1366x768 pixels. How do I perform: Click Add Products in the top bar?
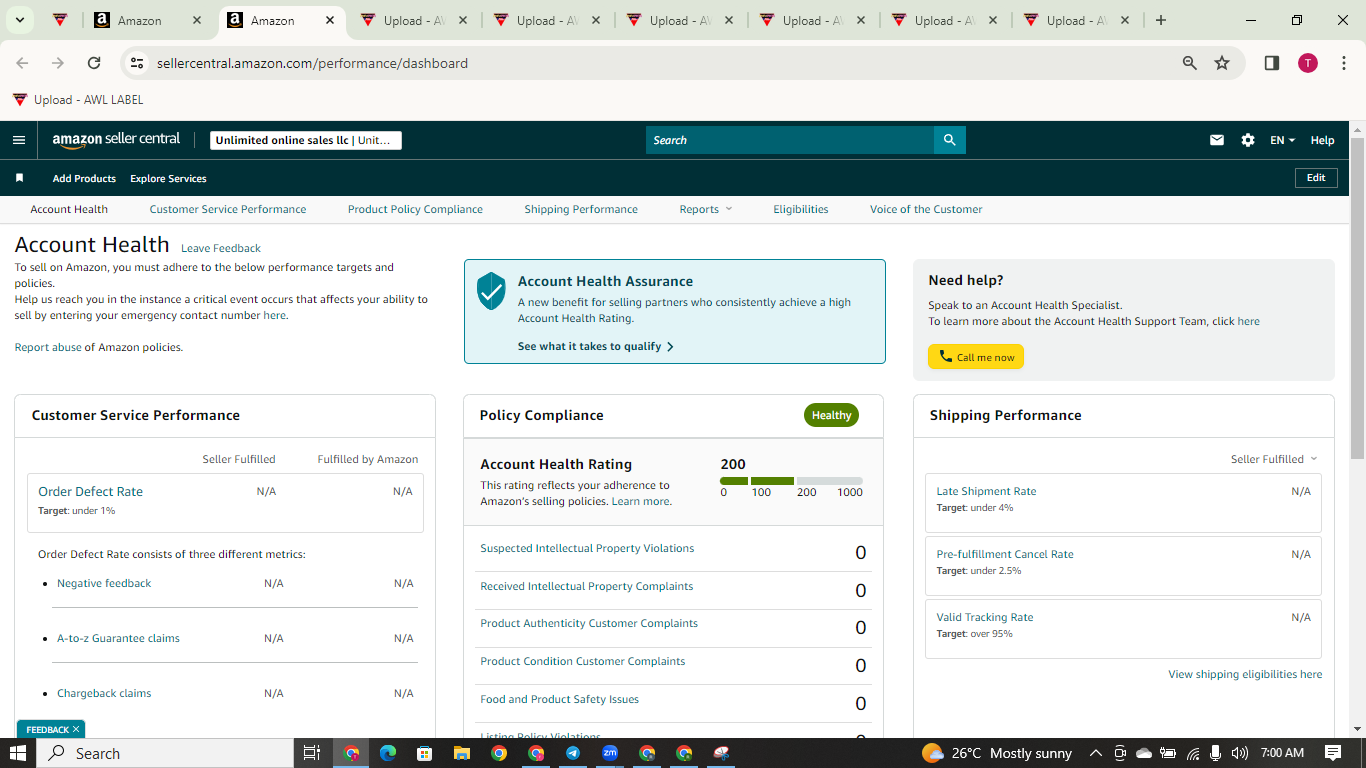[x=84, y=178]
